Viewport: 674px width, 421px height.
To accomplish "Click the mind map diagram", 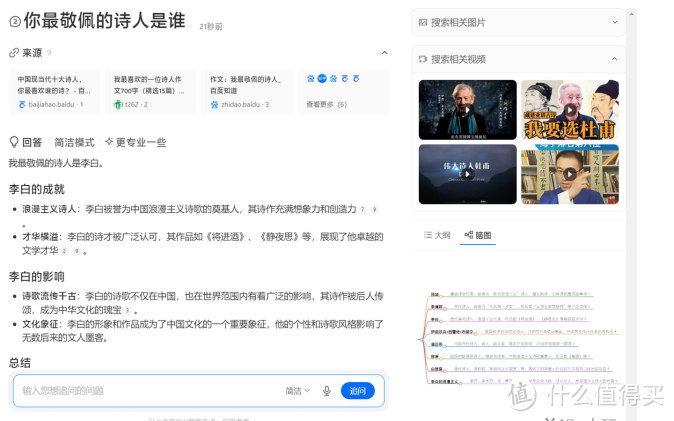I will (x=519, y=338).
